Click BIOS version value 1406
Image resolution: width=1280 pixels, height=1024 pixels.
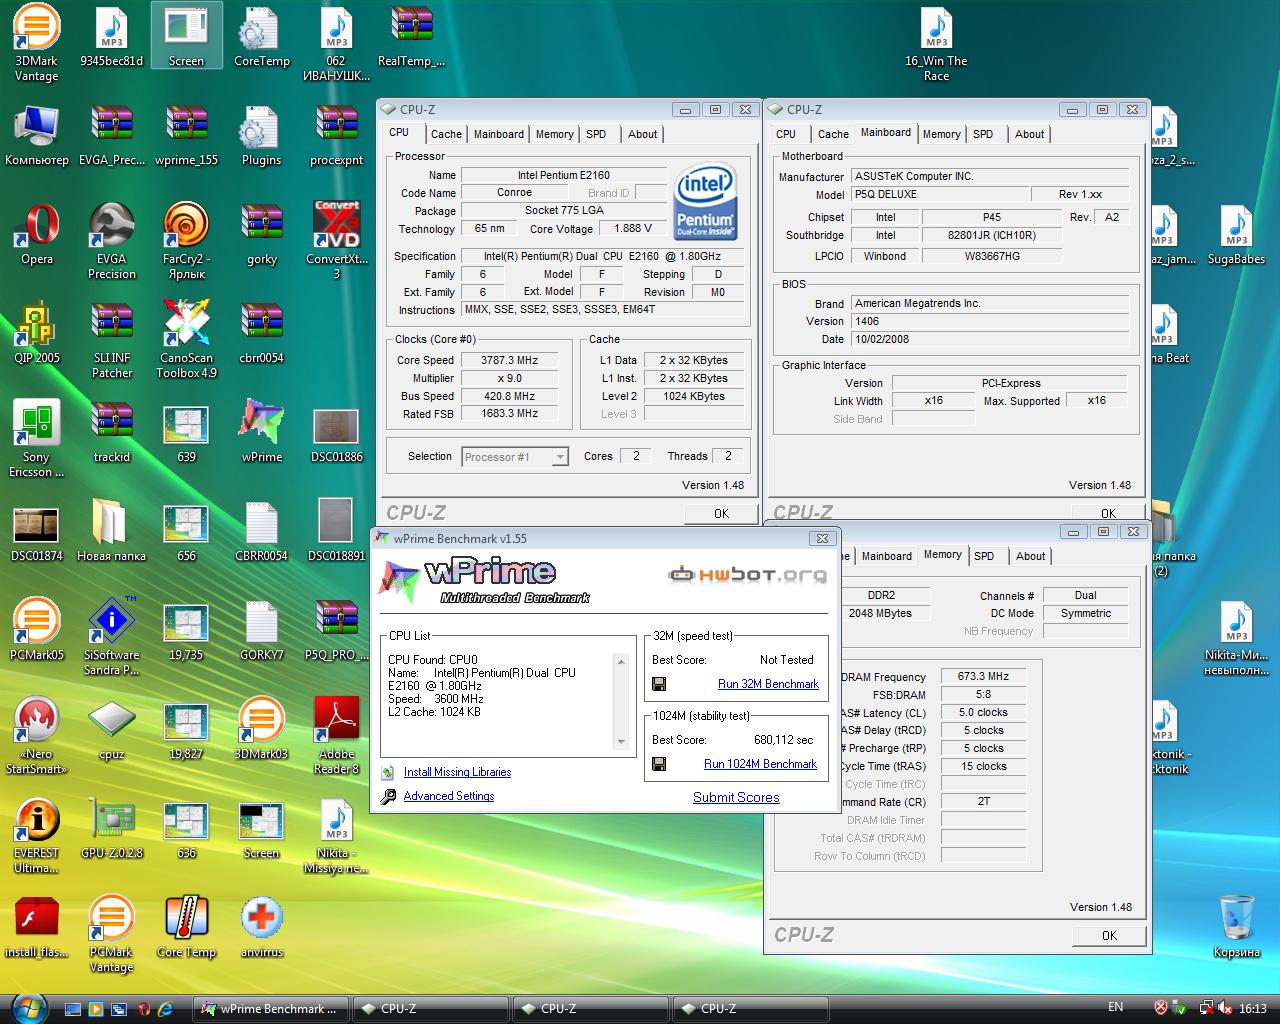[x=990, y=321]
